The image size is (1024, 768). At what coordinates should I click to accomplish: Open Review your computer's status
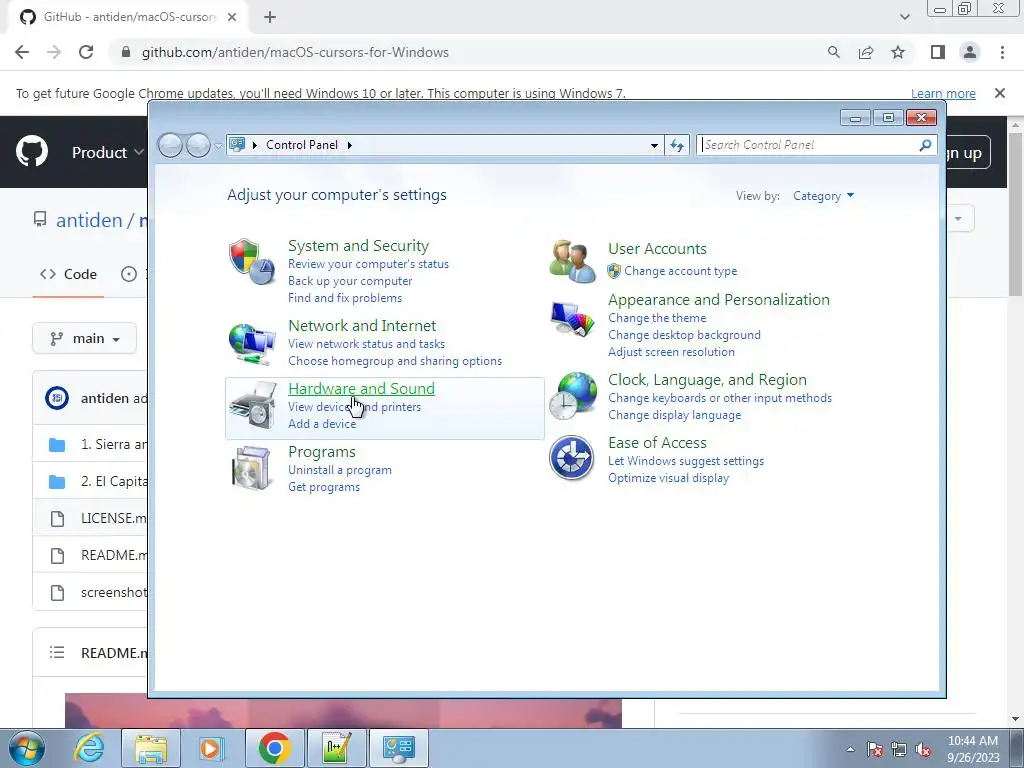368,264
